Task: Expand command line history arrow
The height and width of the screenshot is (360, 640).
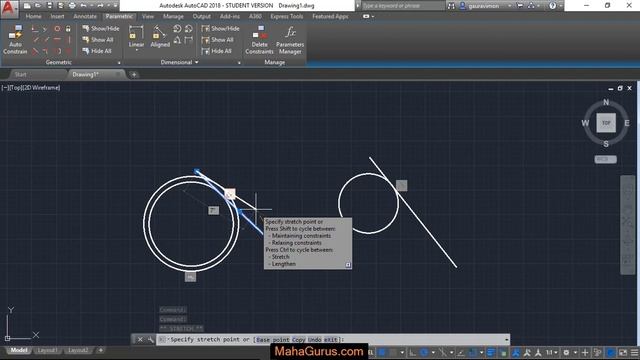Action: click(506, 340)
